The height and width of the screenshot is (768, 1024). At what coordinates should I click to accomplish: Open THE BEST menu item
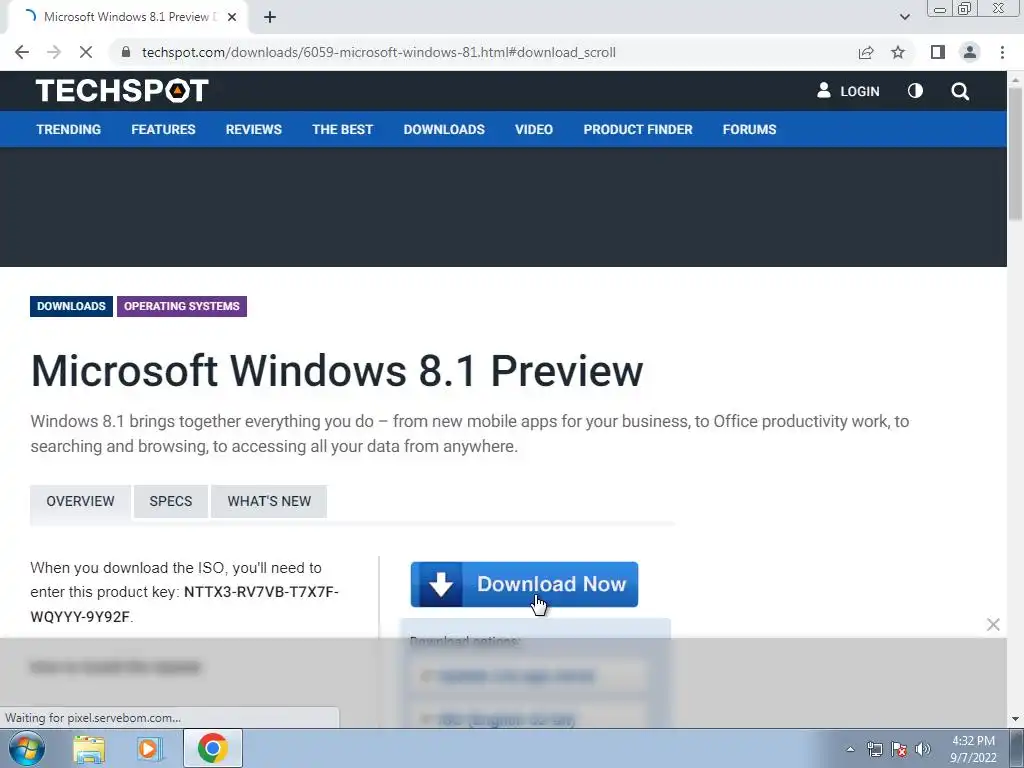pyautogui.click(x=342, y=129)
